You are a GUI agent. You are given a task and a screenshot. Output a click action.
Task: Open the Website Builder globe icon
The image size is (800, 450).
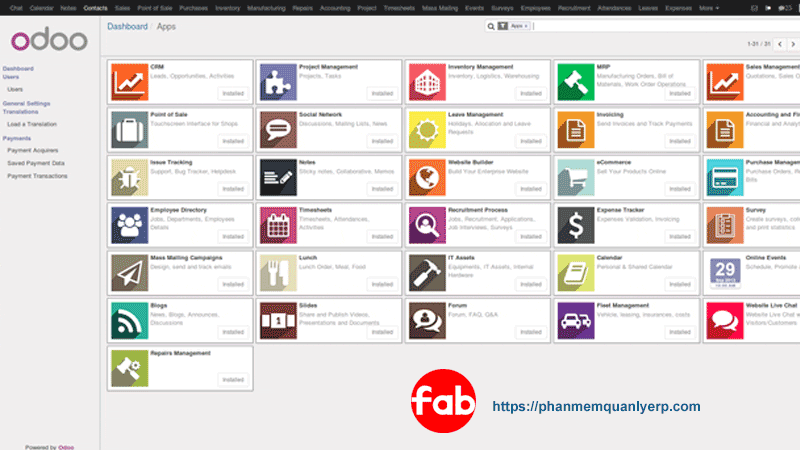[427, 178]
